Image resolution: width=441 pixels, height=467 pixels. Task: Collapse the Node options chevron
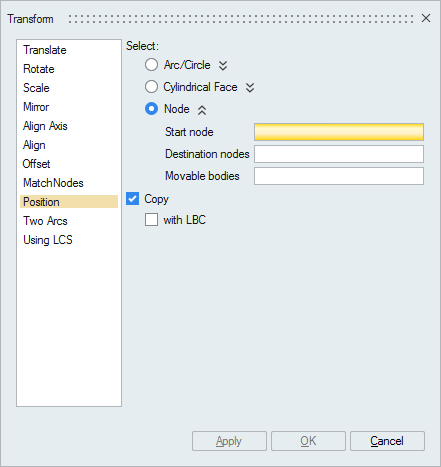click(x=202, y=110)
